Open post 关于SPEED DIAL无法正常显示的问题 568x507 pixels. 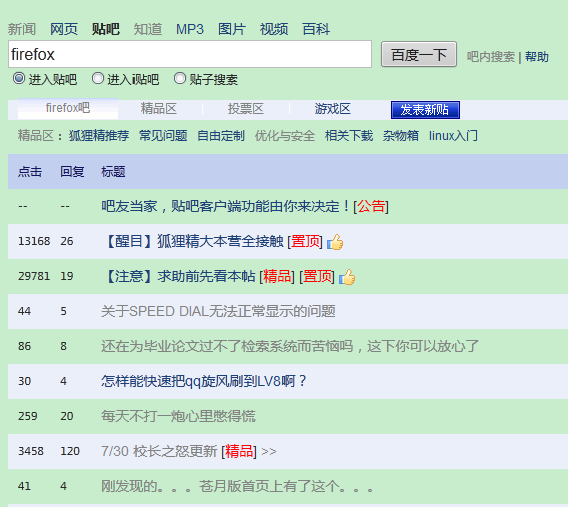218,311
